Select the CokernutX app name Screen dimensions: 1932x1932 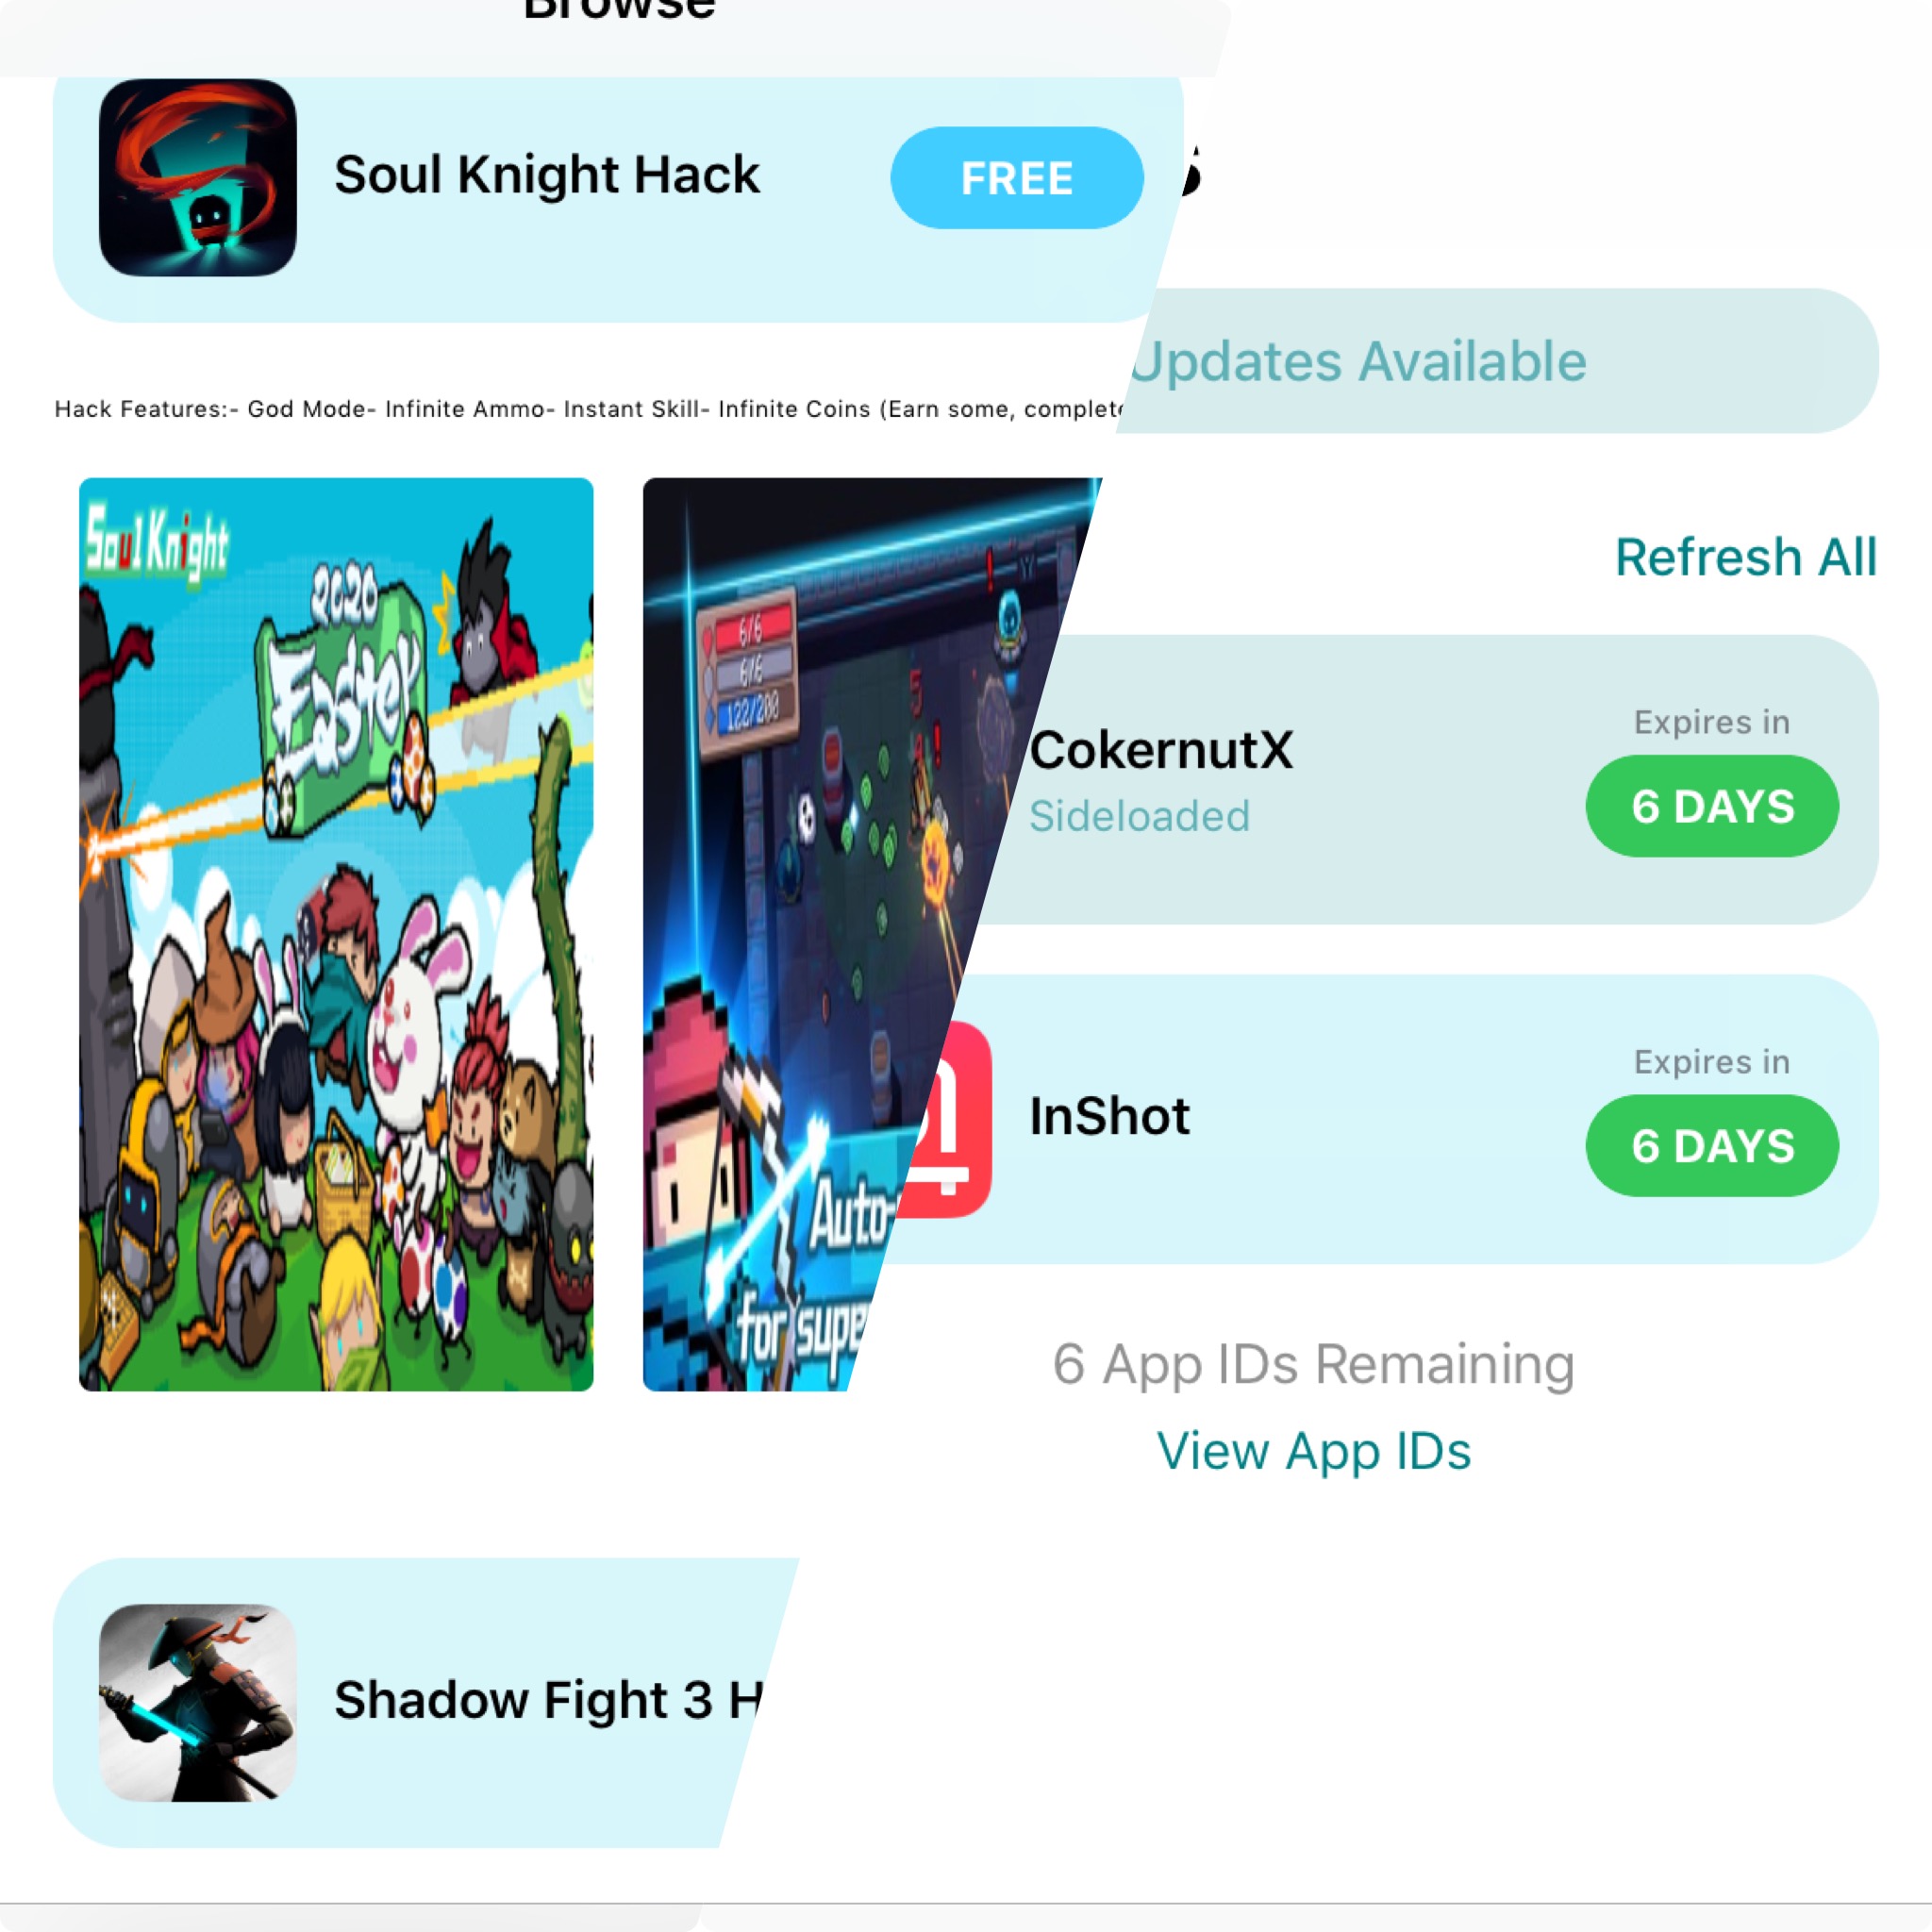click(x=1161, y=750)
